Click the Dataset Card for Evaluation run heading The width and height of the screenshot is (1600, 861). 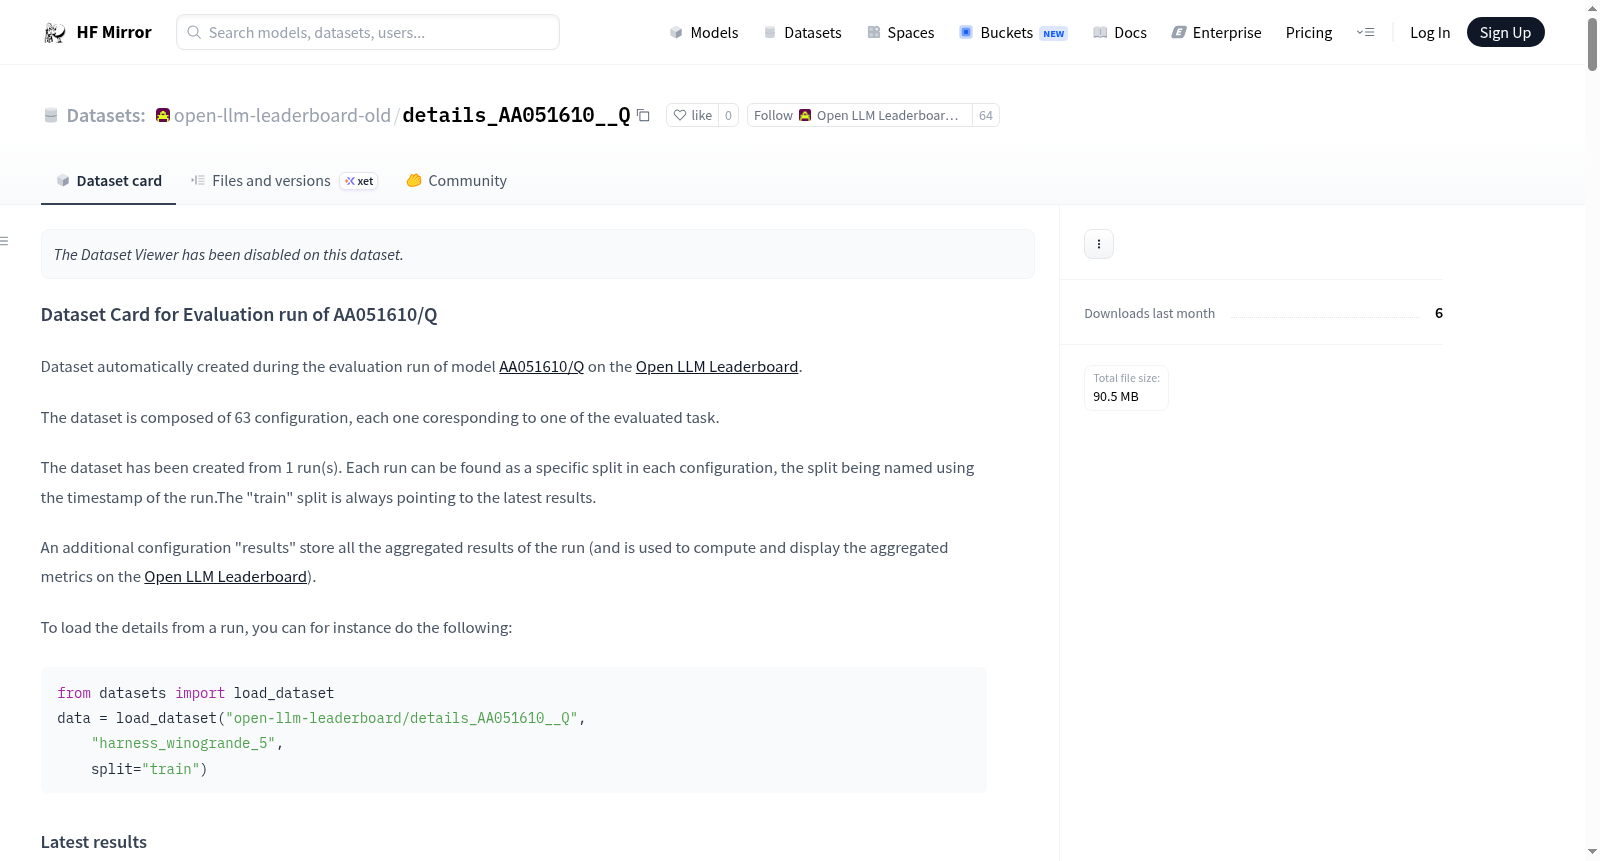pos(239,315)
